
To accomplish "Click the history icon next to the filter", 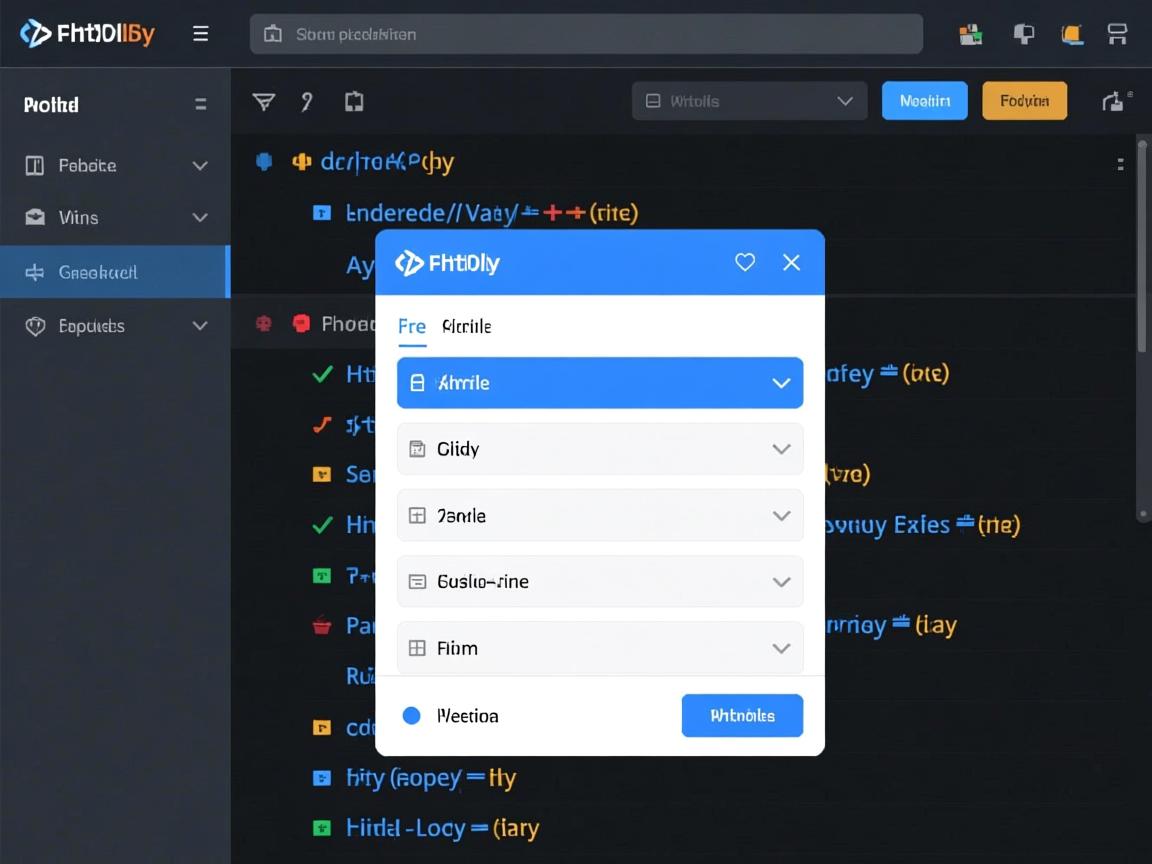I will tap(307, 101).
